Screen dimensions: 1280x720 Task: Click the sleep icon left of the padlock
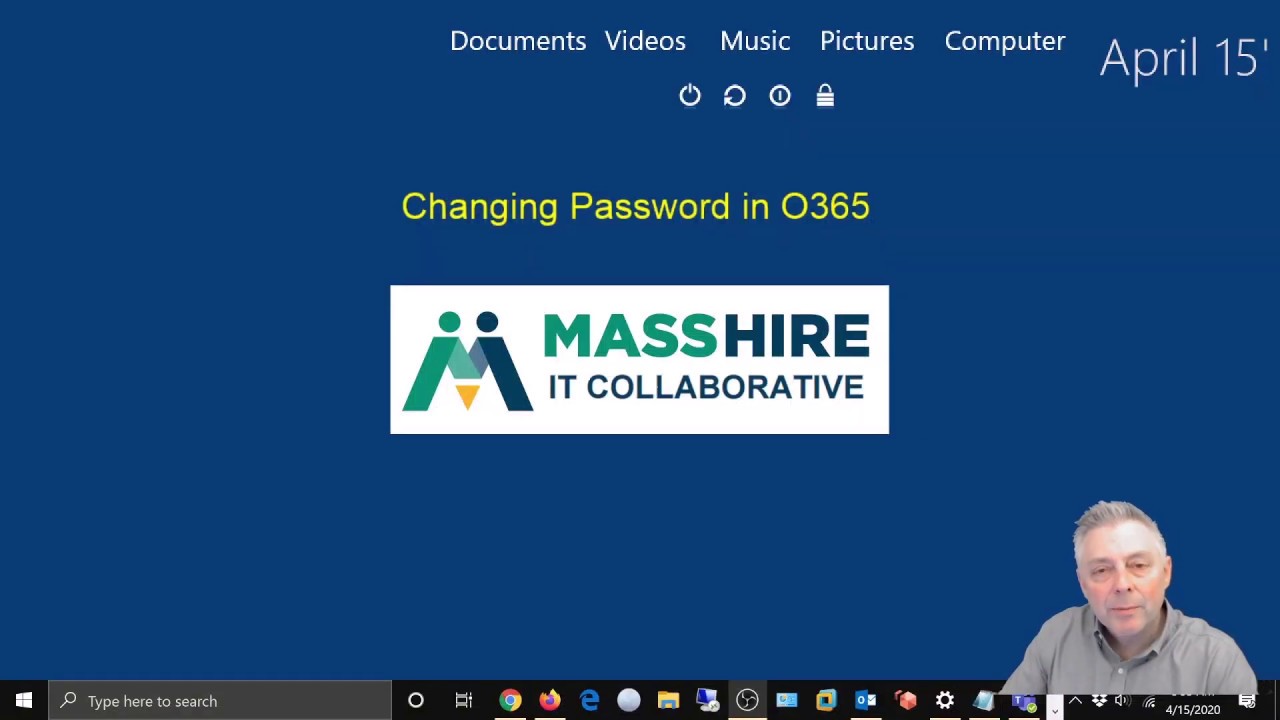coord(780,95)
